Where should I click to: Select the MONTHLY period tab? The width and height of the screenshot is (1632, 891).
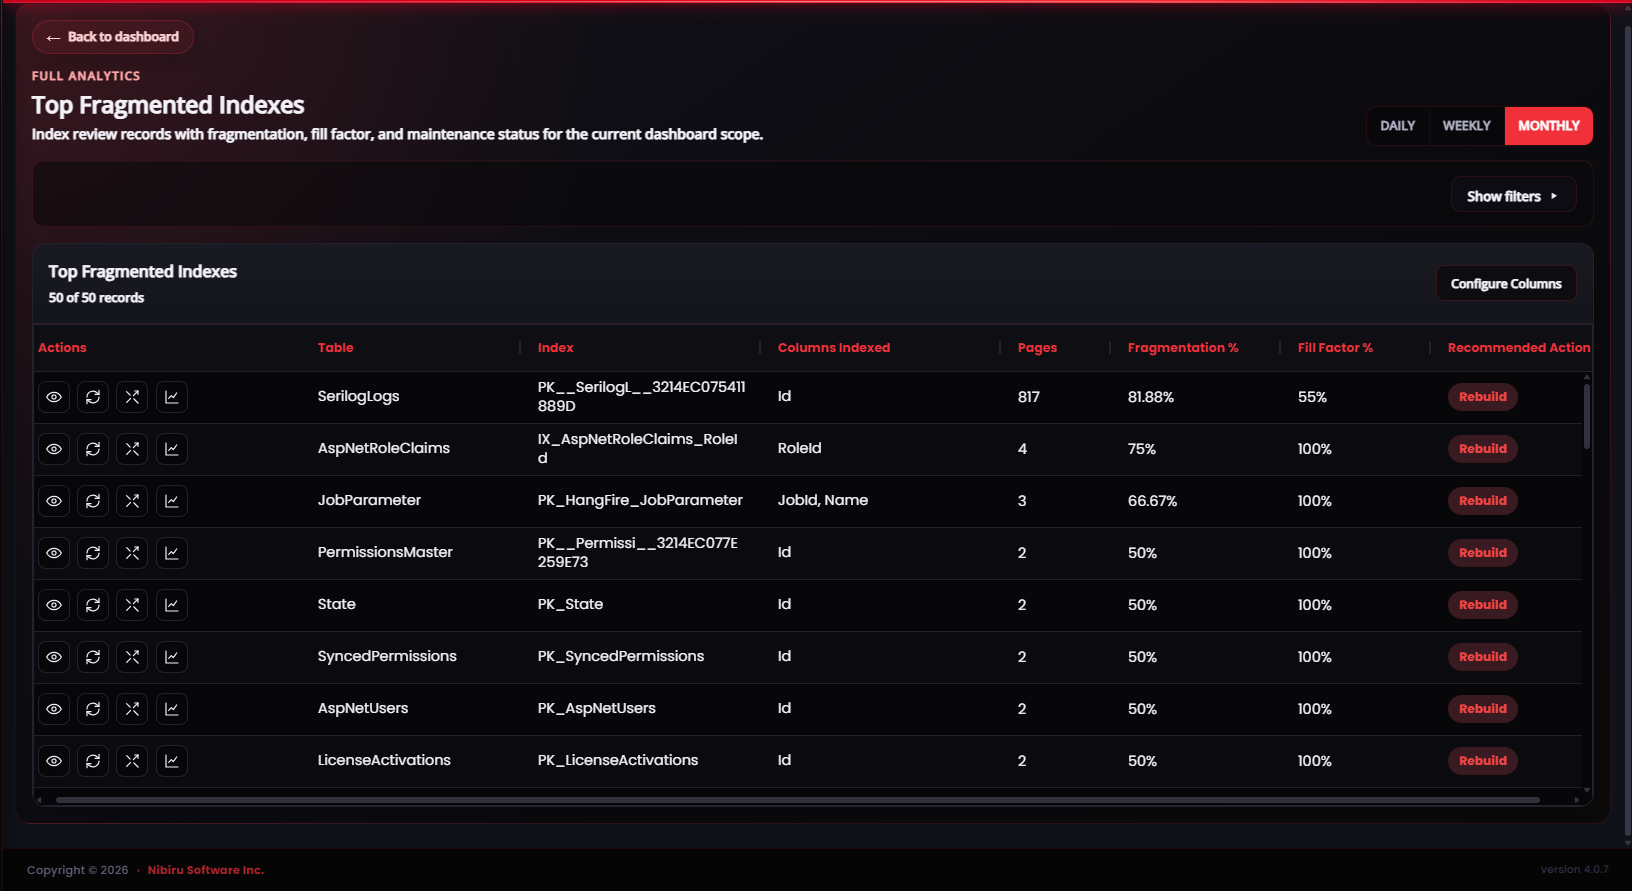click(x=1549, y=126)
